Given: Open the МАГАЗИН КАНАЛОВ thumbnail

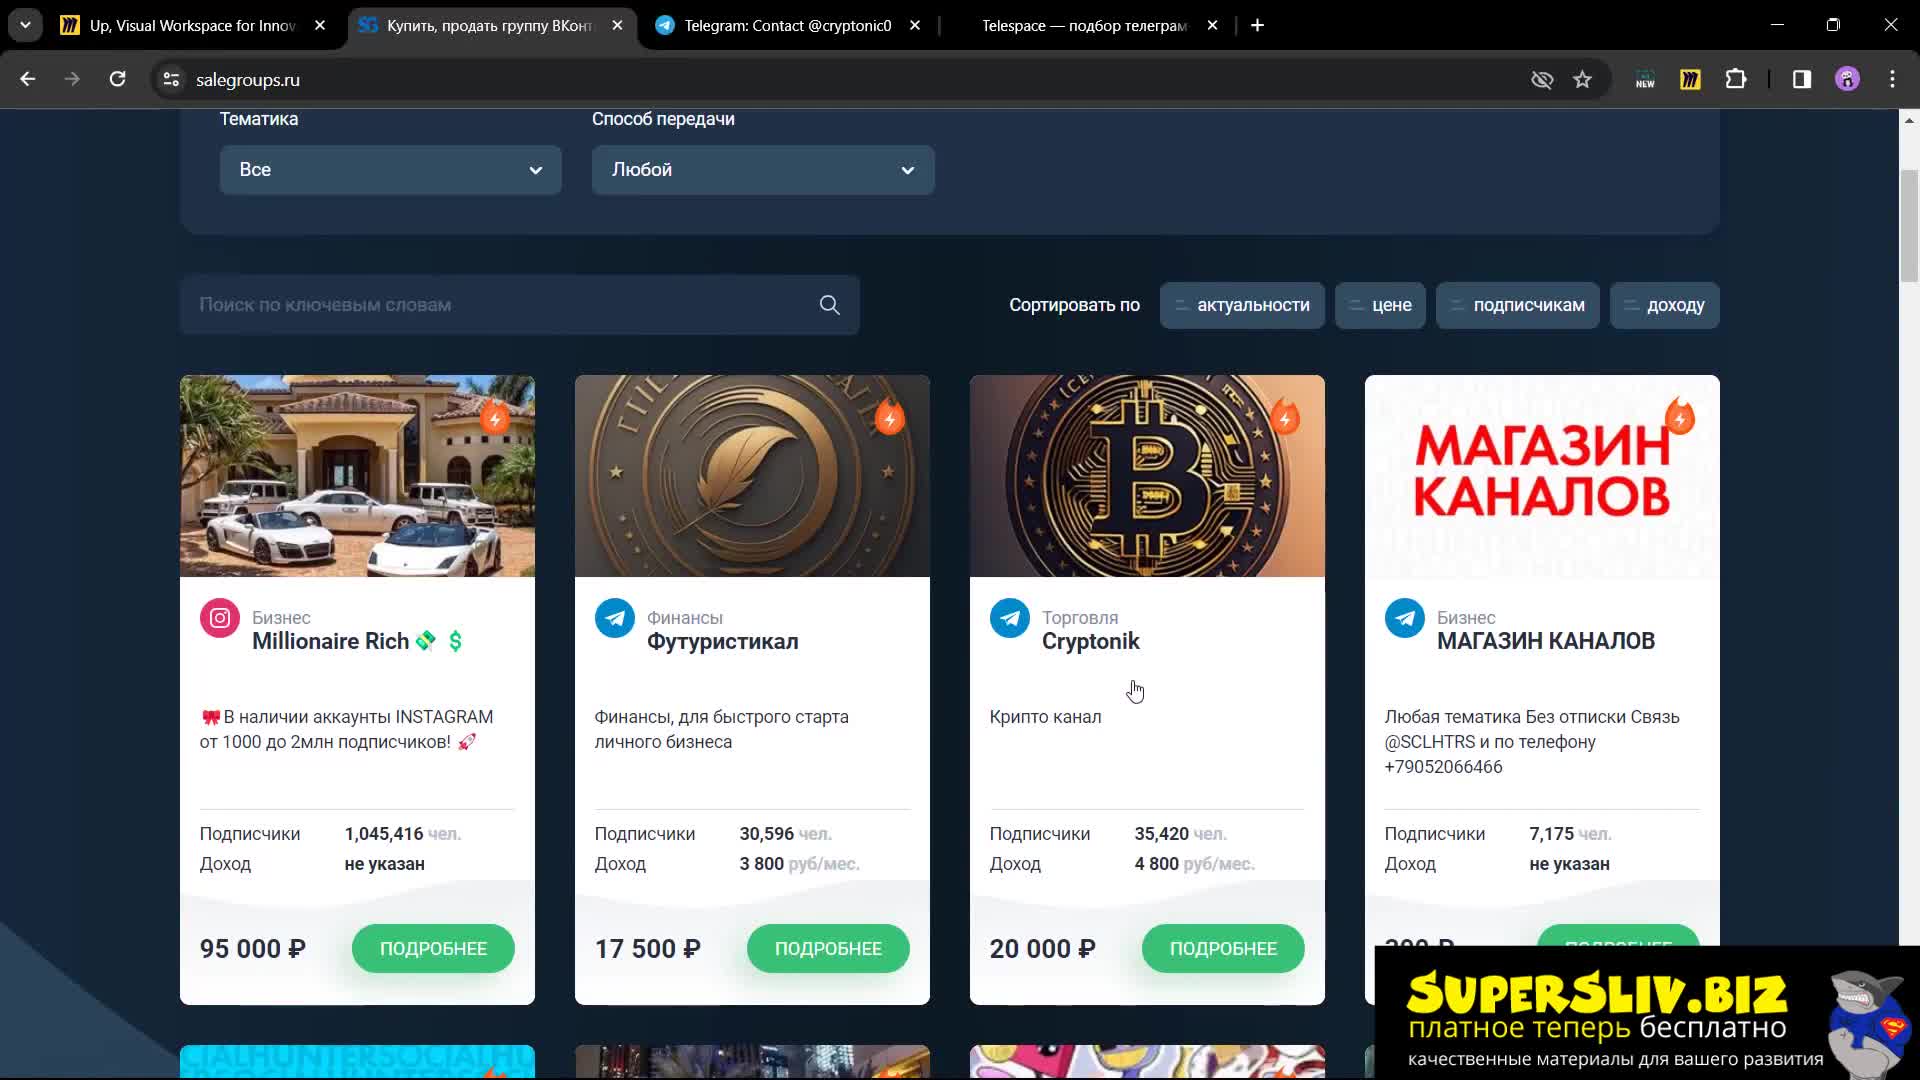Looking at the screenshot, I should pos(1542,476).
